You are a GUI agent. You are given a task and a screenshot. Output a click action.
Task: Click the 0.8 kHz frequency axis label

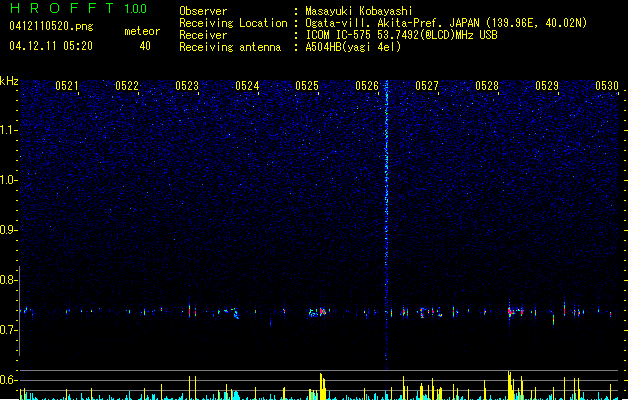9,280
